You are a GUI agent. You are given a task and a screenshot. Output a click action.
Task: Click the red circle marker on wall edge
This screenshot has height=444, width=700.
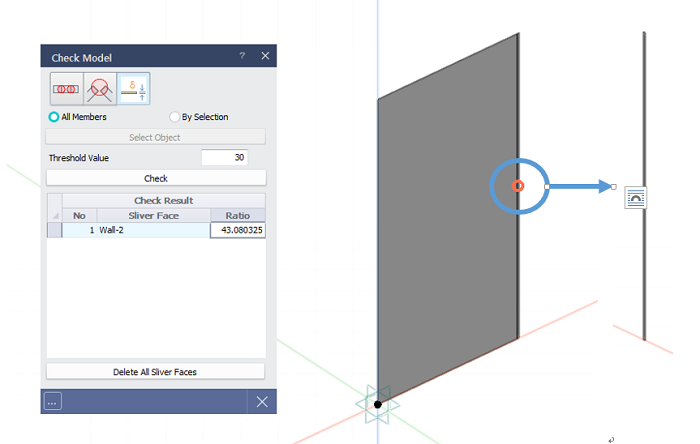(518, 186)
